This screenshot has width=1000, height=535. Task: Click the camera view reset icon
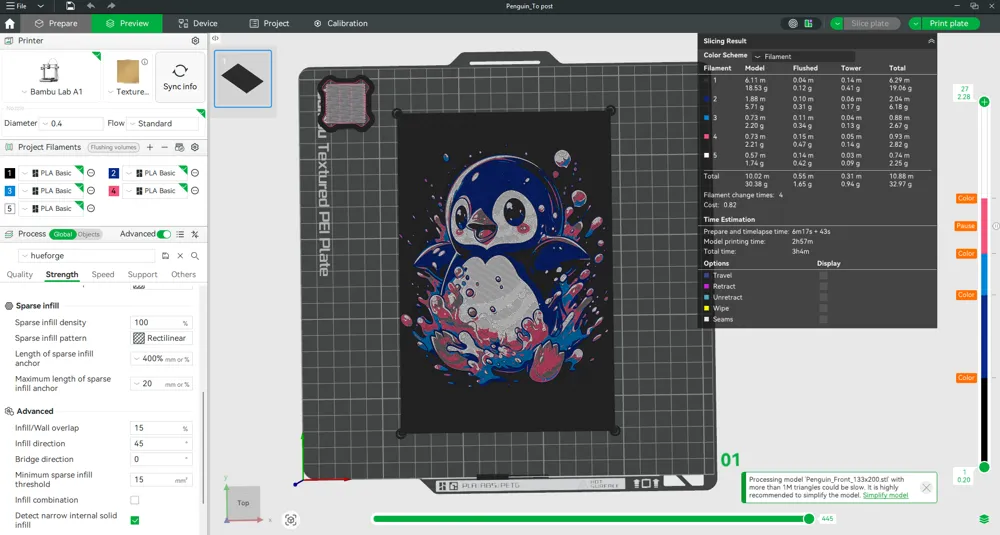click(x=291, y=520)
